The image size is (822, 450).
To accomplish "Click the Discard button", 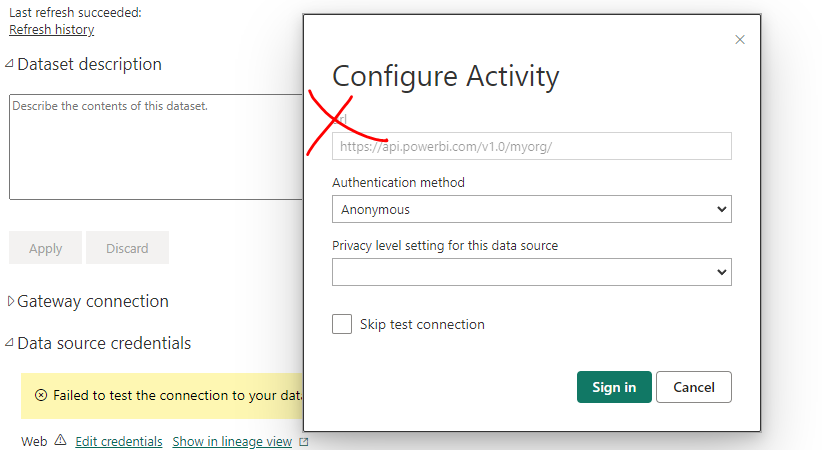I will [127, 248].
